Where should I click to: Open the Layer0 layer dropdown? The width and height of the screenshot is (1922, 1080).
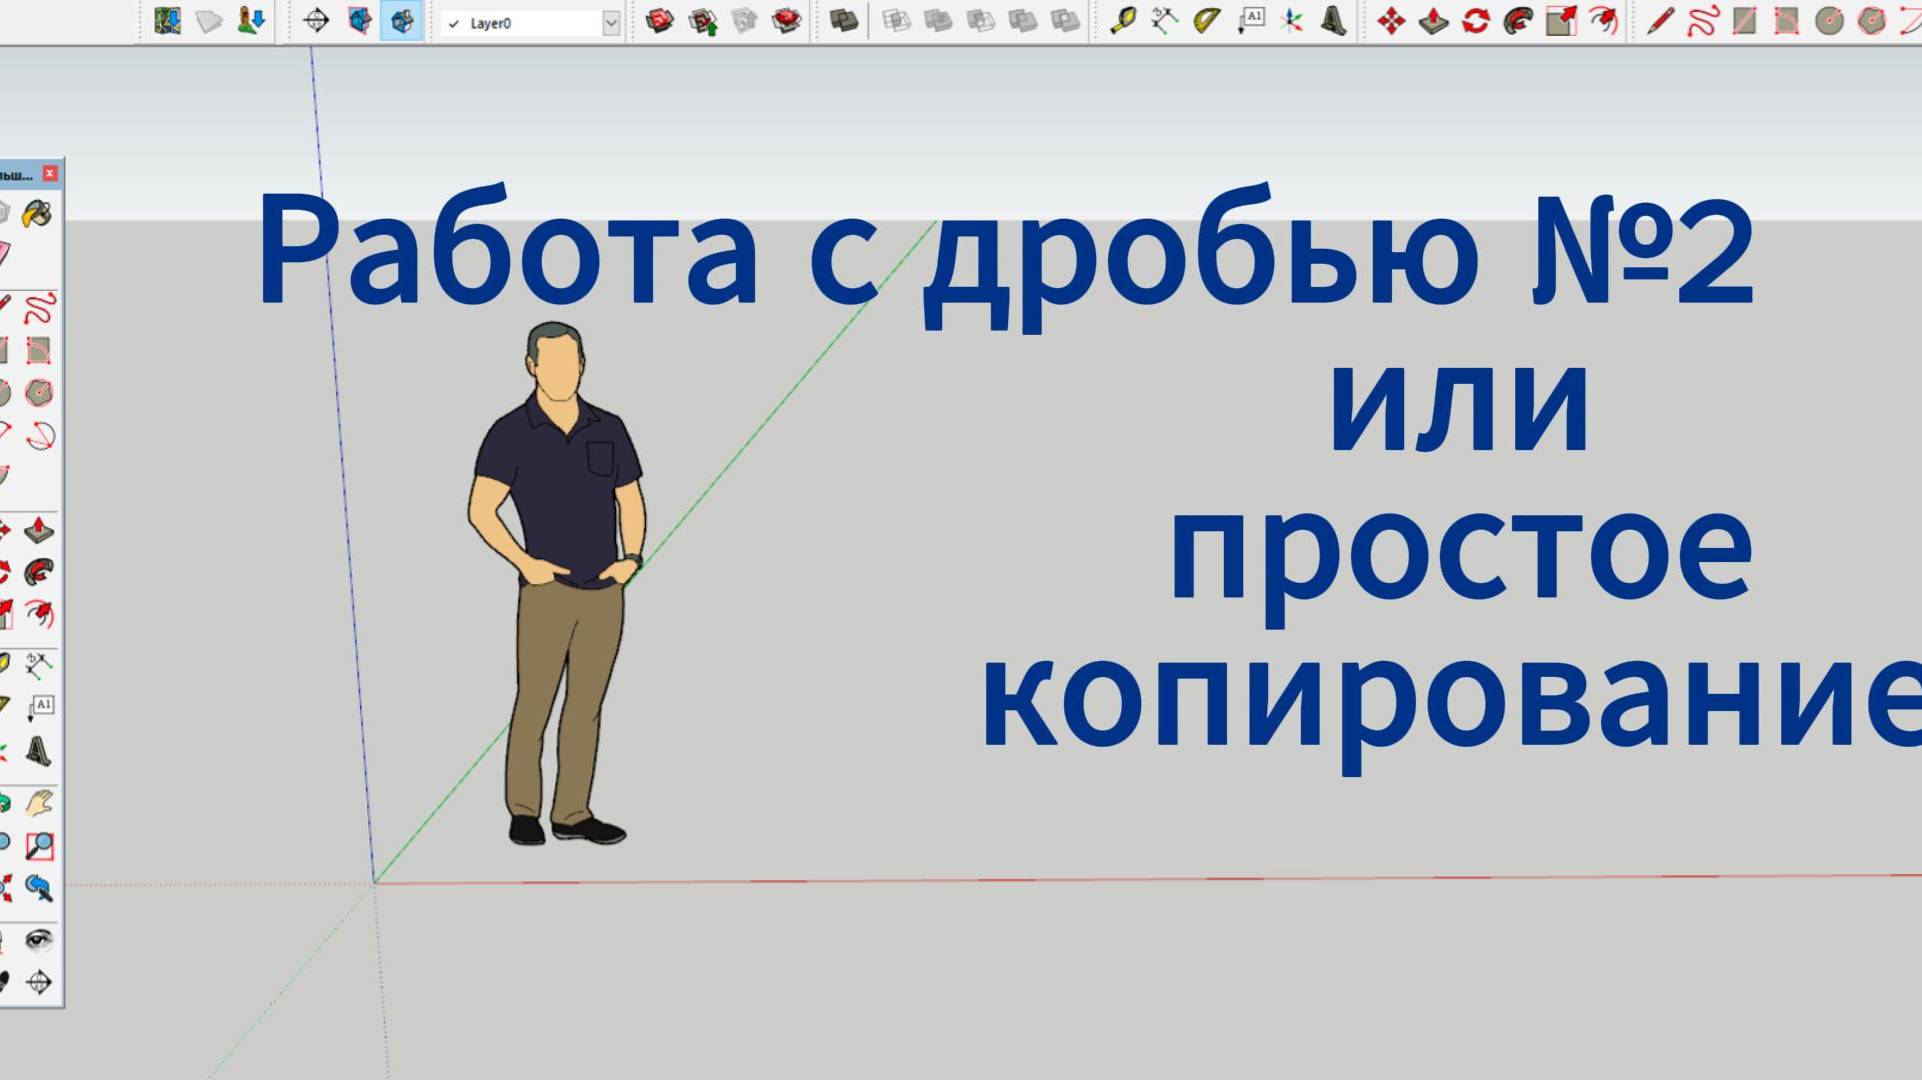pos(611,23)
